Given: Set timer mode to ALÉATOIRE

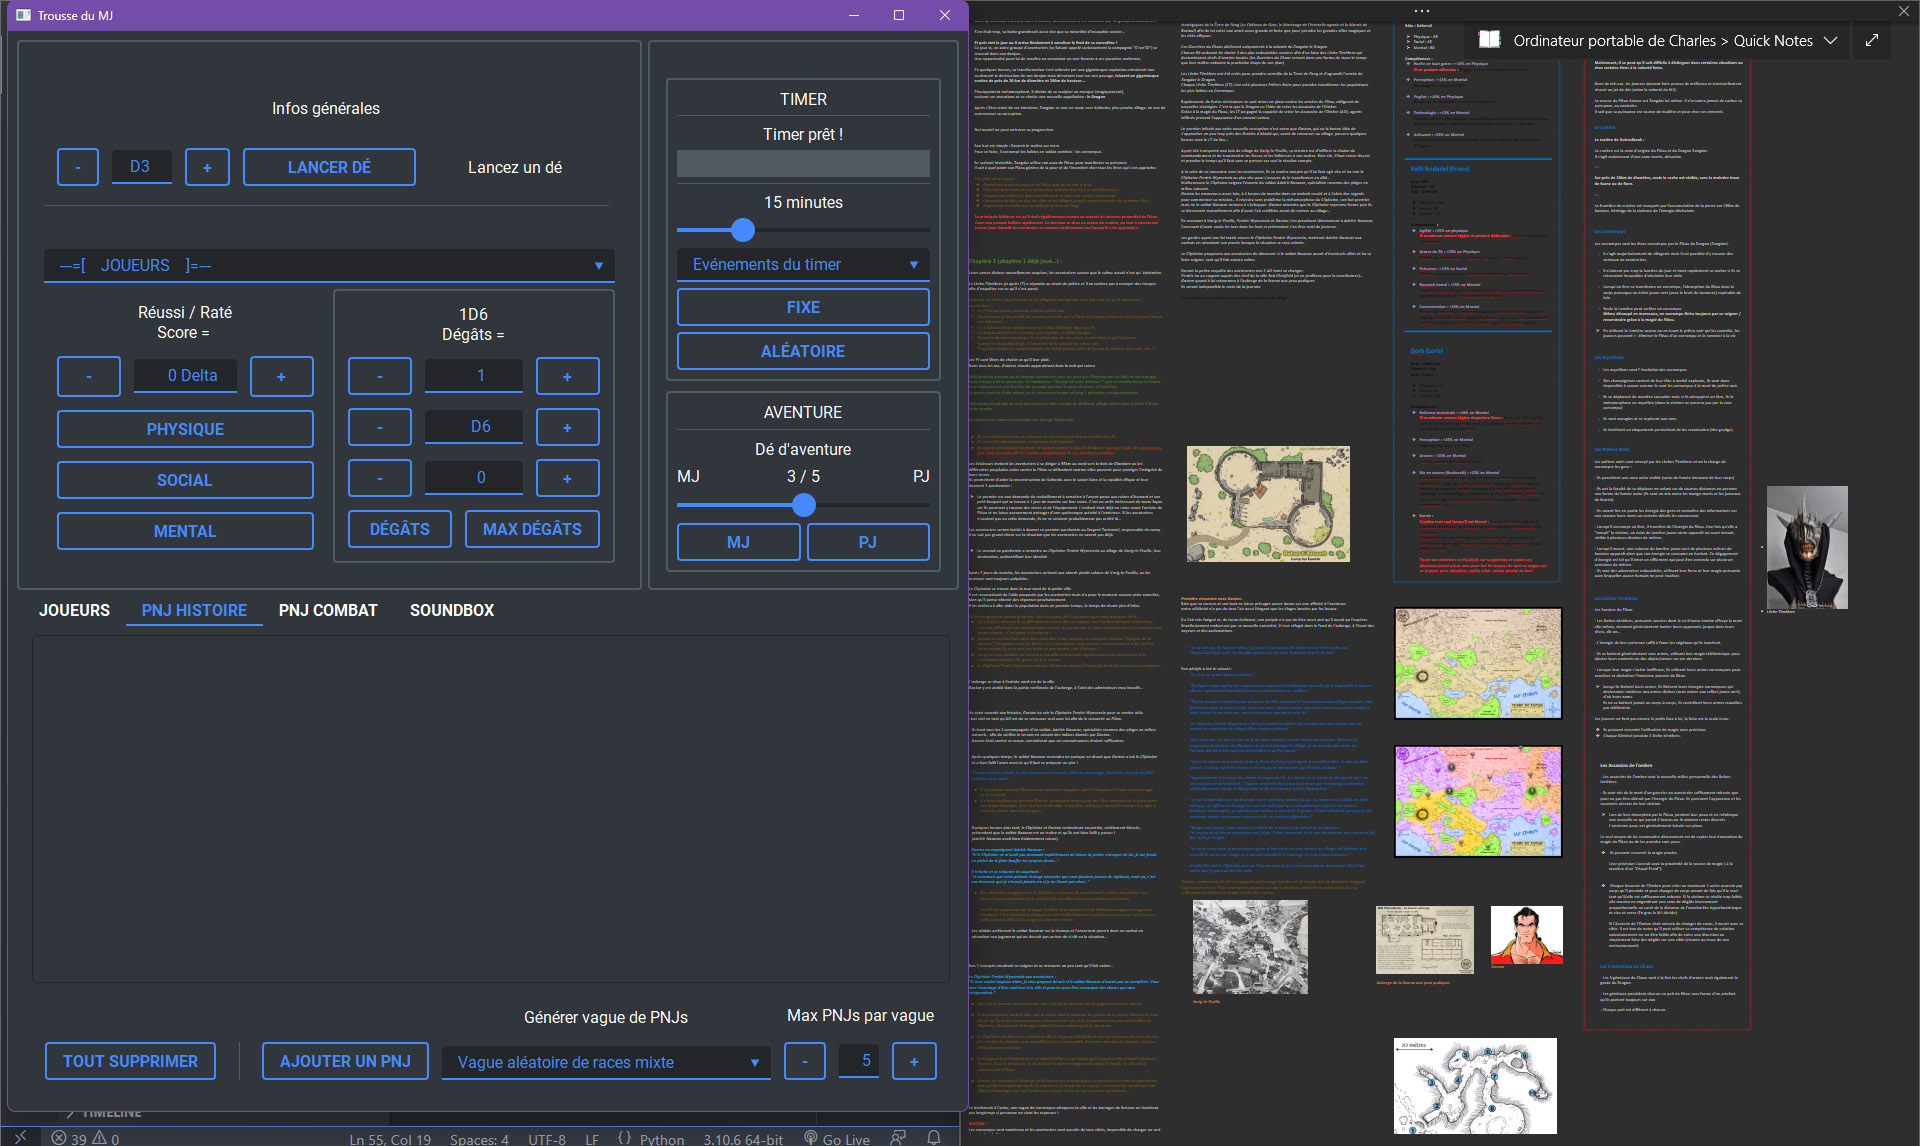Looking at the screenshot, I should pos(803,351).
